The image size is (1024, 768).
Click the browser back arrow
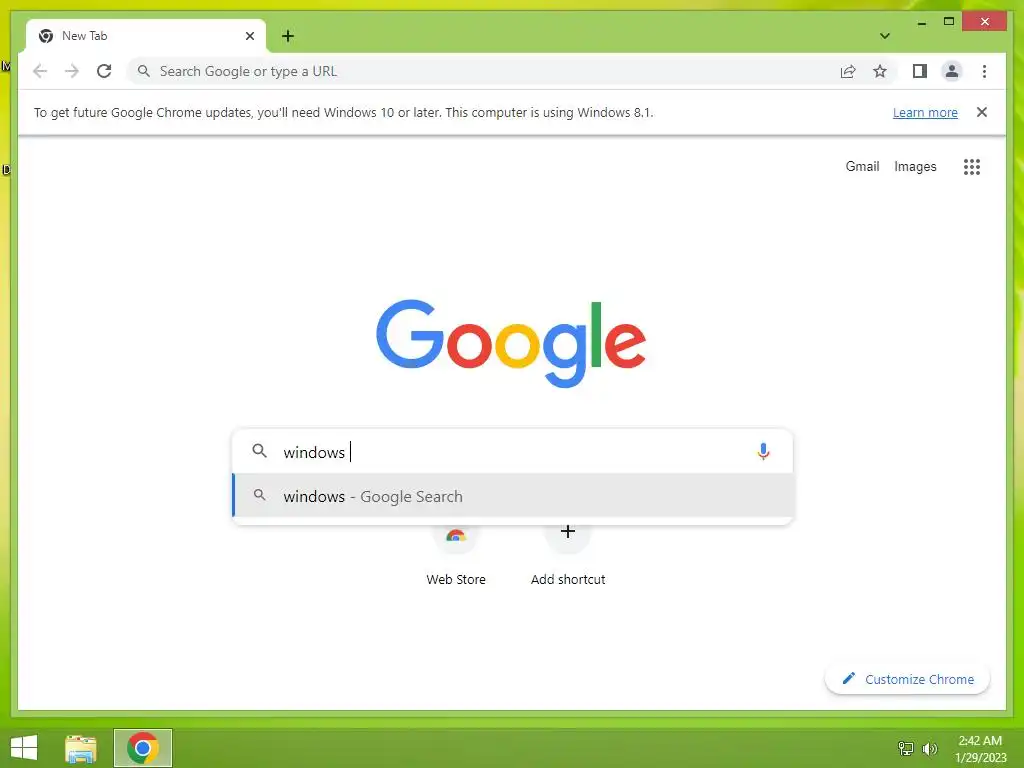pos(40,71)
